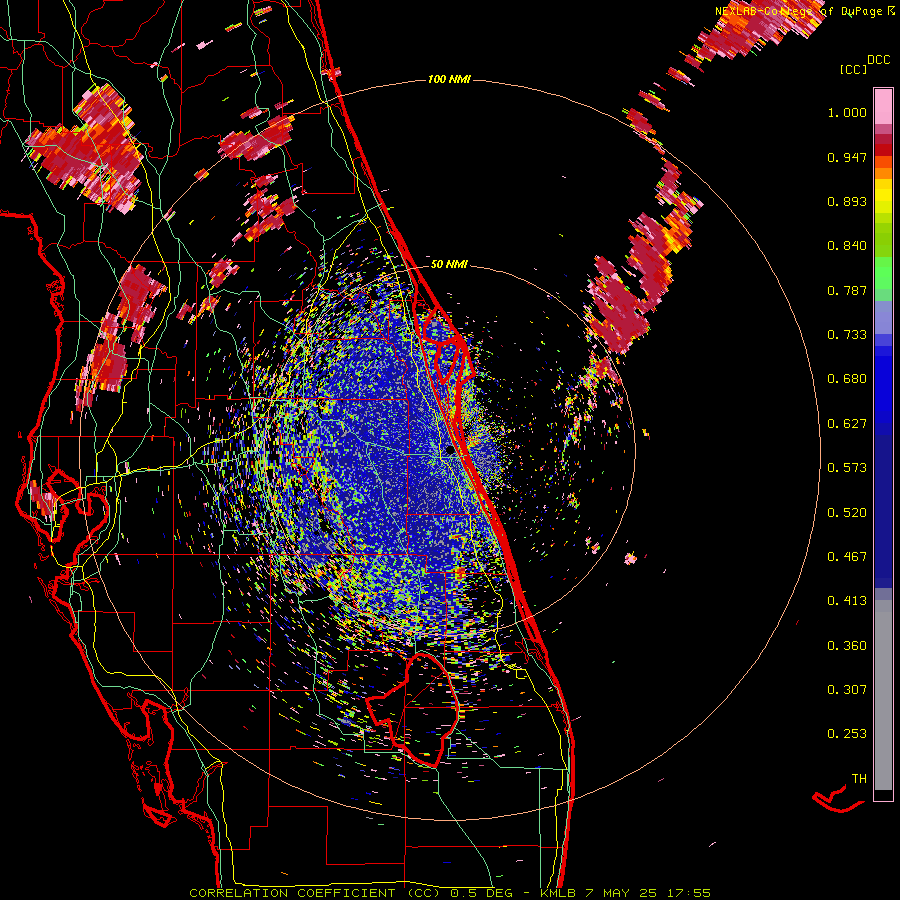This screenshot has width=900, height=900.
Task: Select the 0.307 legend value
Action: click(x=847, y=690)
